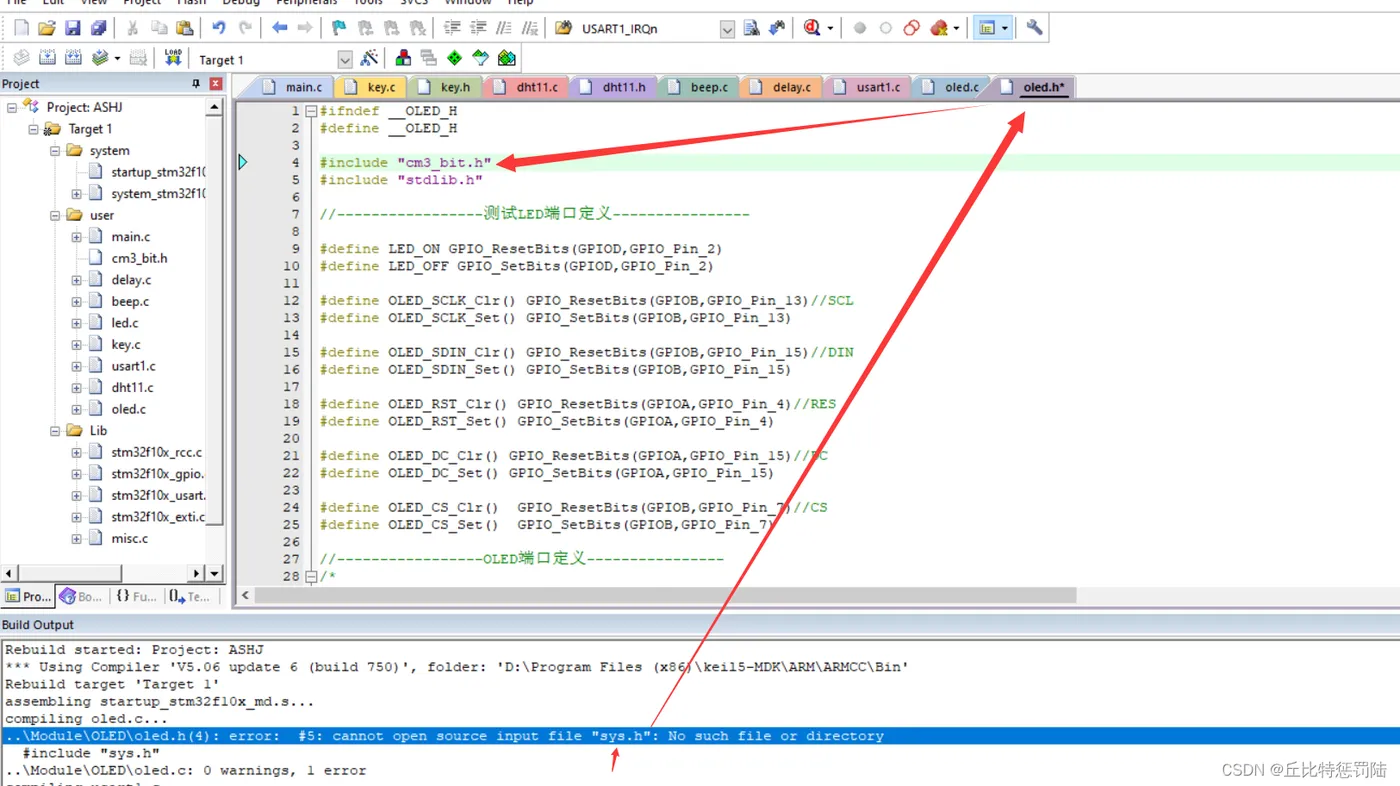Open a file using the open-folder toolbar icon
This screenshot has height=786, width=1400.
(47, 29)
